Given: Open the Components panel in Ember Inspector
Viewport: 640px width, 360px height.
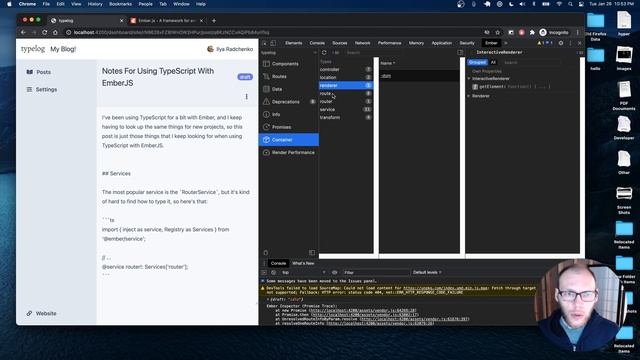Looking at the screenshot, I should point(289,64).
